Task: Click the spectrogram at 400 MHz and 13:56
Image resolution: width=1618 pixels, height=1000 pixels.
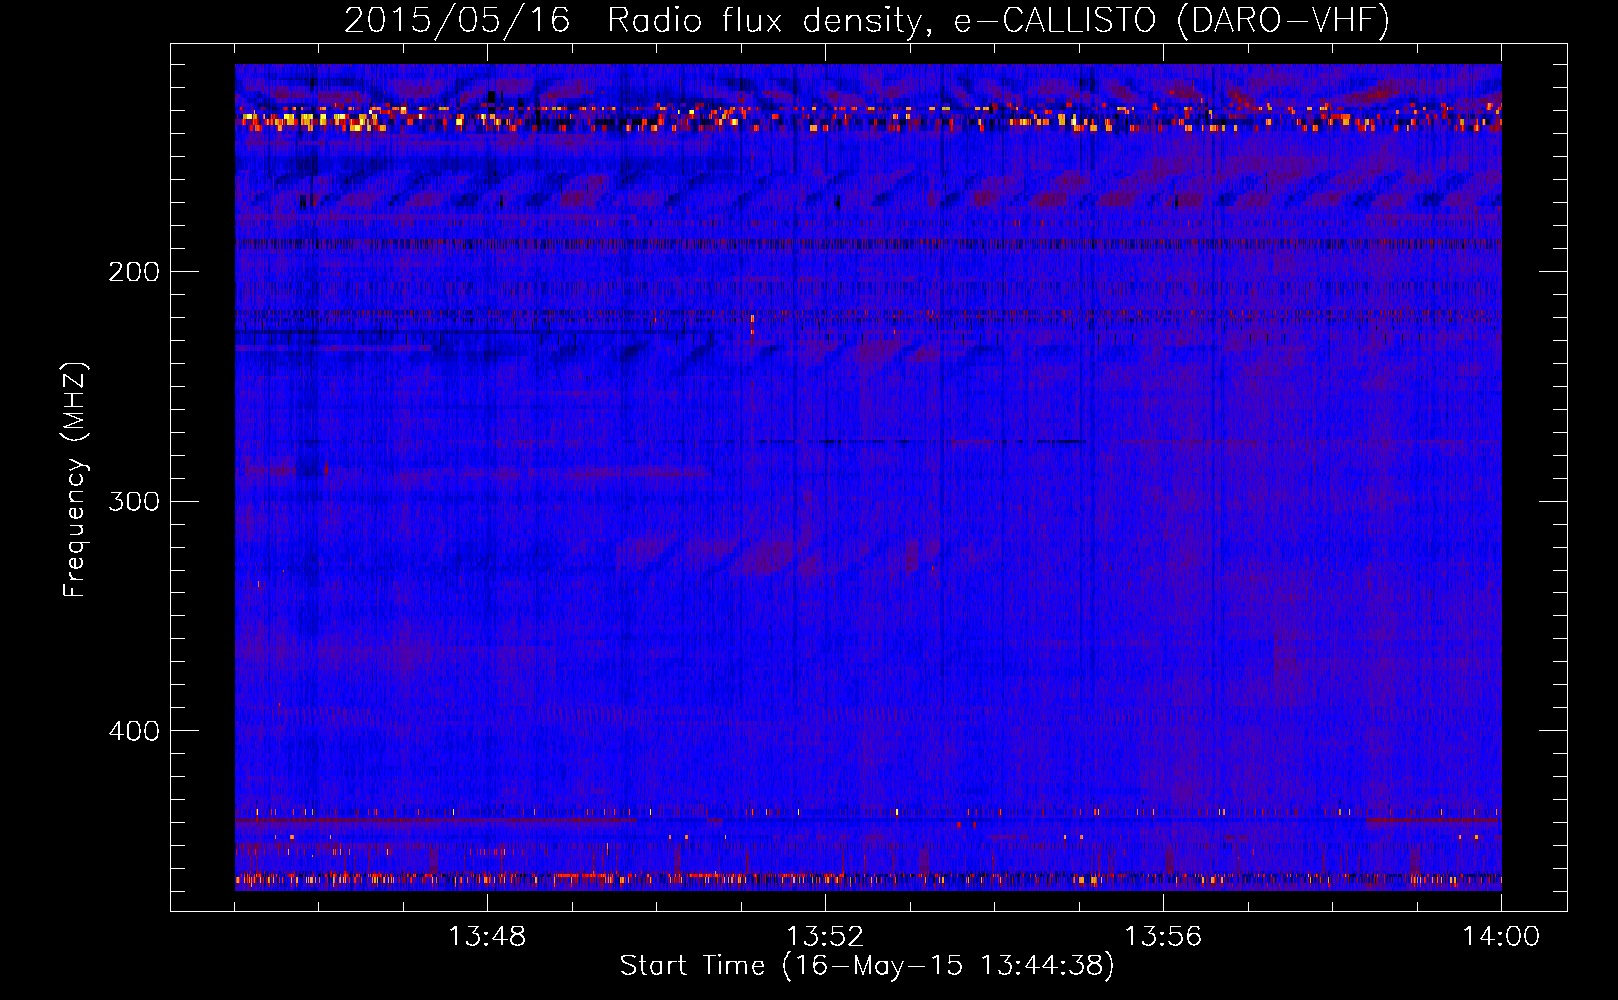Action: [x=1163, y=731]
